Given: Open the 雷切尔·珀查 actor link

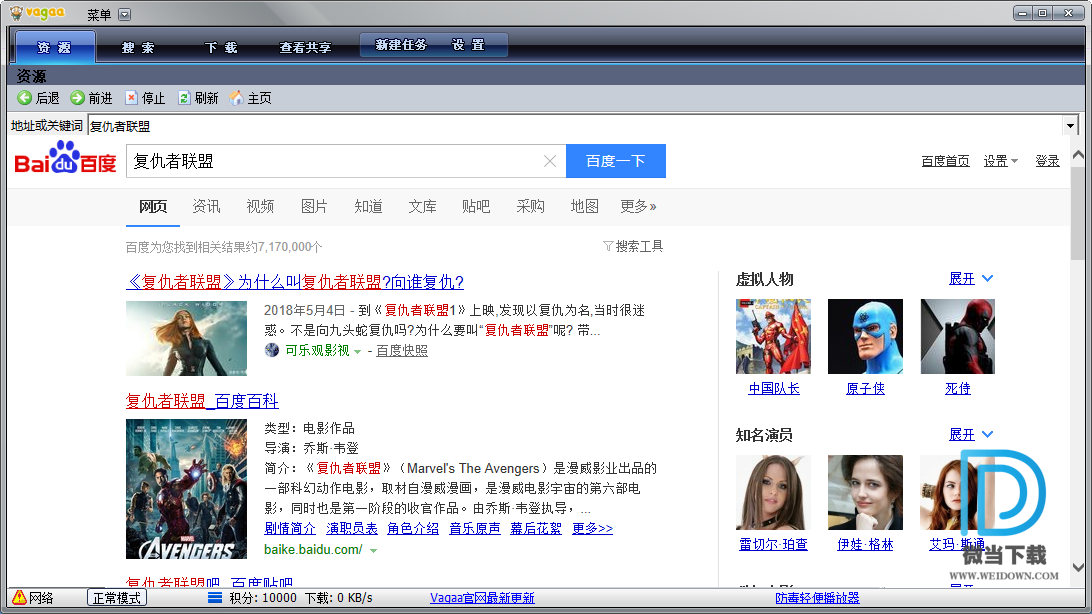Looking at the screenshot, I should [x=773, y=544].
